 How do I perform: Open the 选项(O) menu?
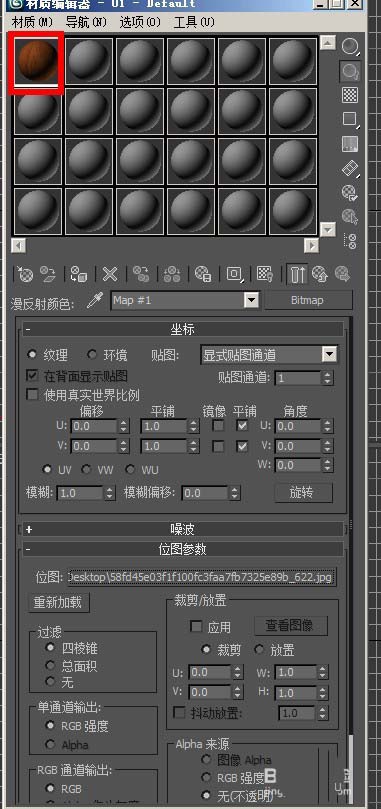pyautogui.click(x=140, y=23)
